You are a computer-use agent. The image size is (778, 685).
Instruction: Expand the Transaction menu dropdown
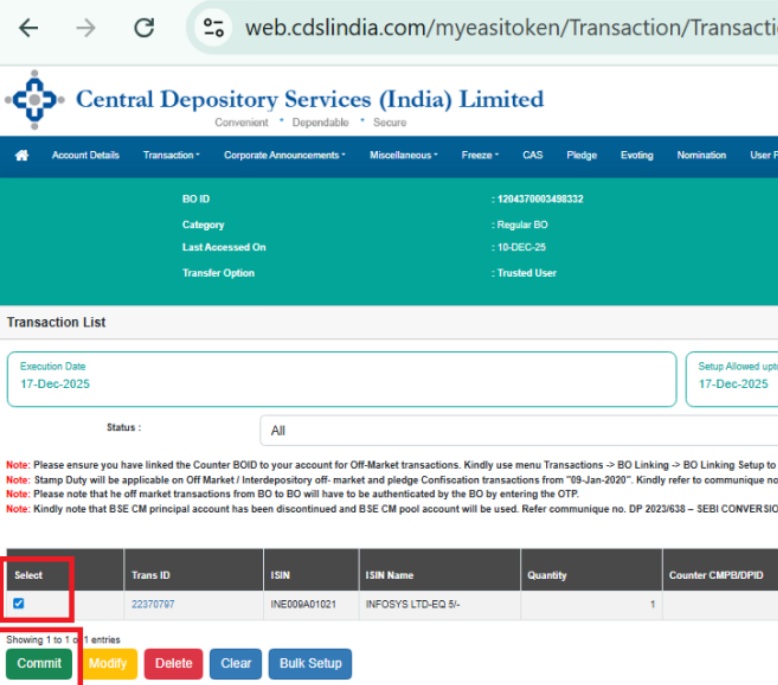pos(171,155)
